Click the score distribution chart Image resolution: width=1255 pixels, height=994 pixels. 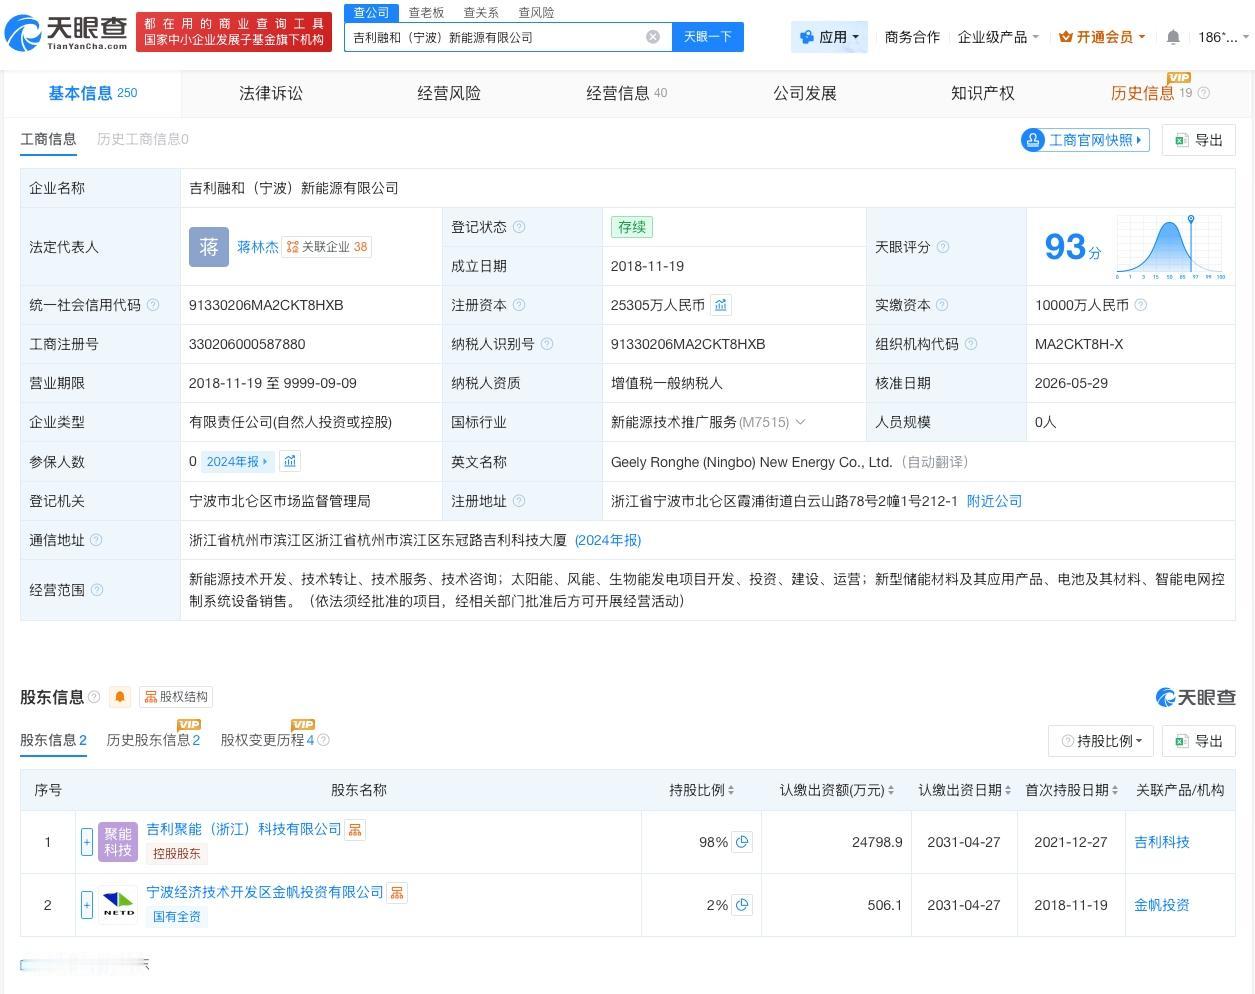(x=1171, y=247)
